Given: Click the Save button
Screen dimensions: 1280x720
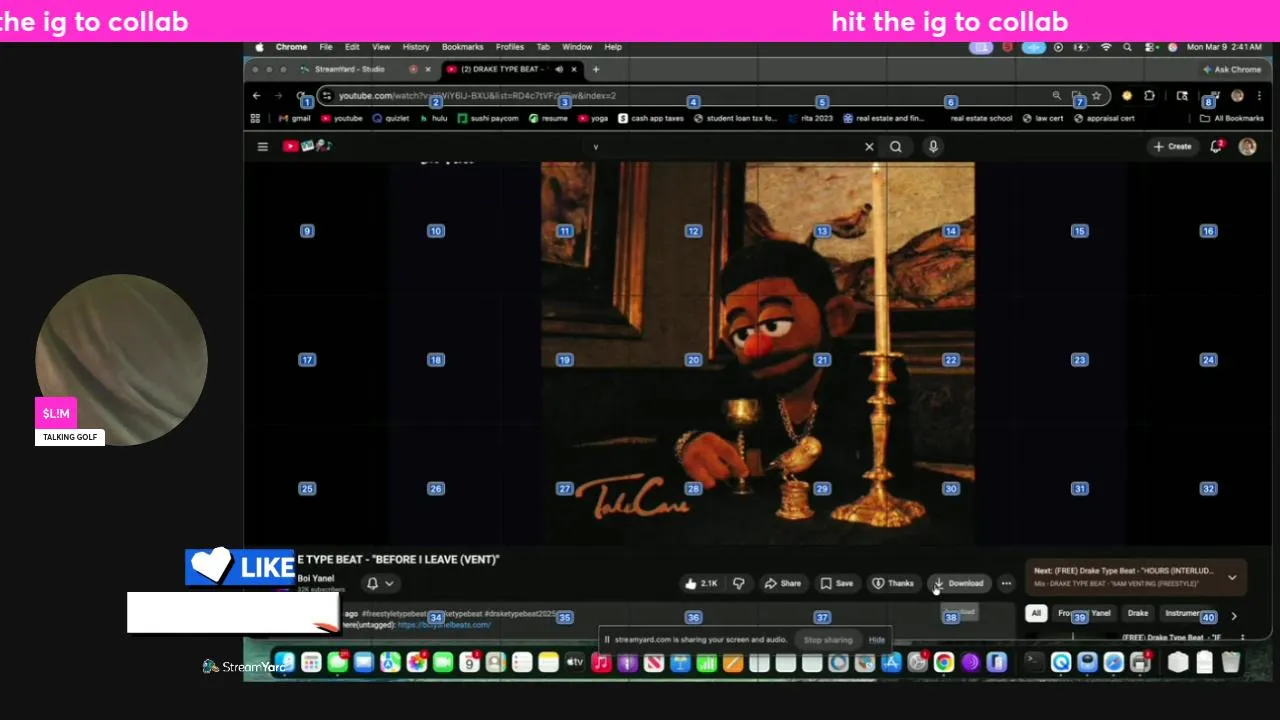Looking at the screenshot, I should (837, 583).
